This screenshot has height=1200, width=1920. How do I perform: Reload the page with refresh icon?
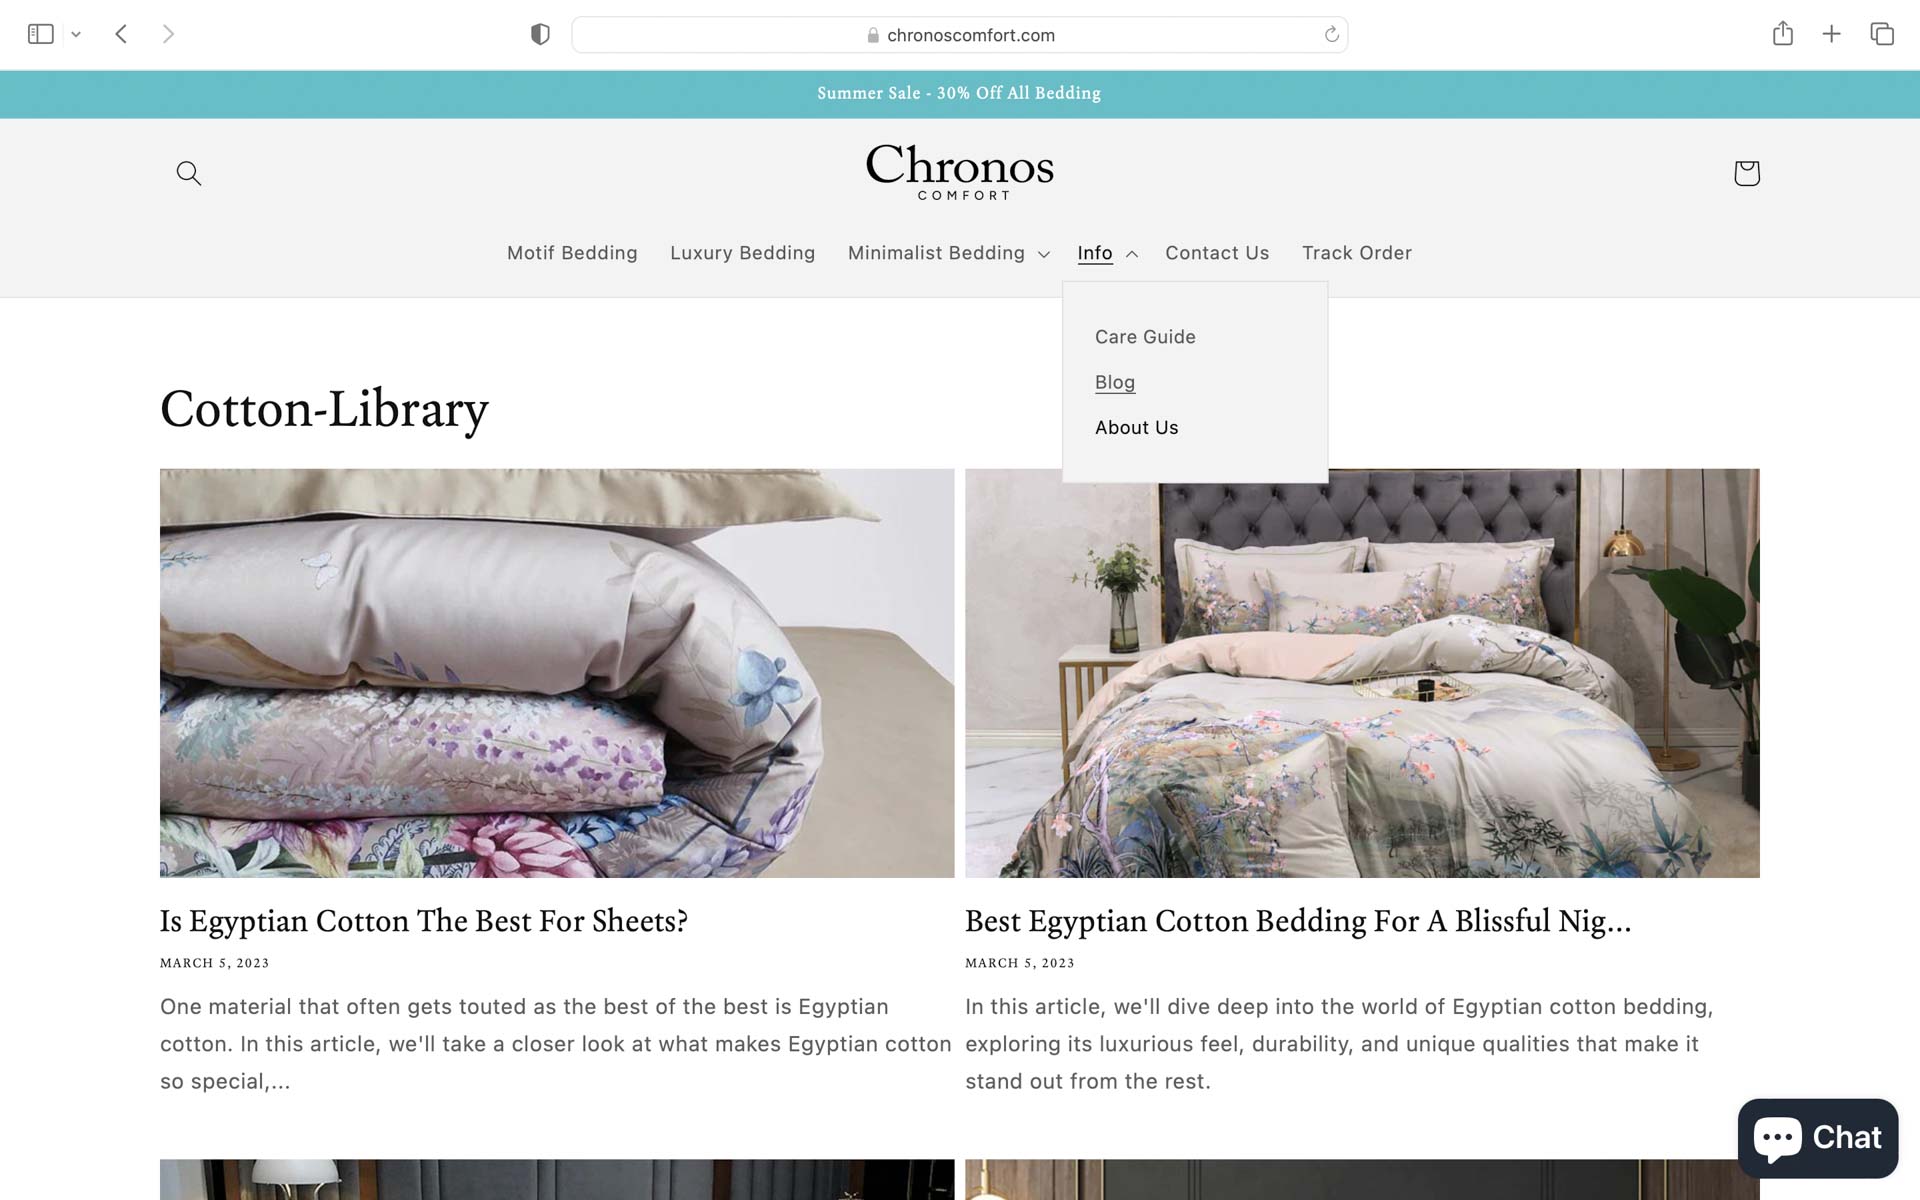(1331, 34)
